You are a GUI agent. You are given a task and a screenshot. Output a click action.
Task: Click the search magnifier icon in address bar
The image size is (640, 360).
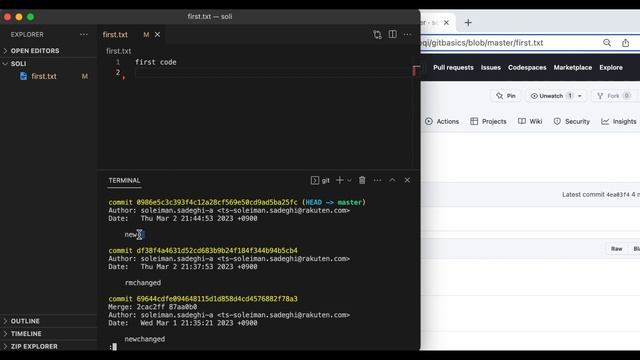pos(607,43)
